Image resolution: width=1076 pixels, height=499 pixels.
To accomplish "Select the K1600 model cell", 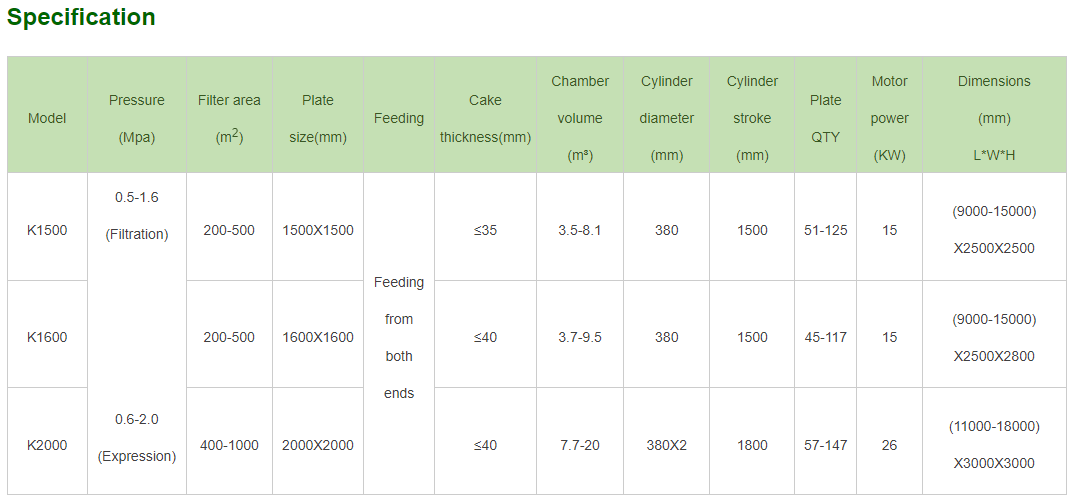I will [x=47, y=337].
